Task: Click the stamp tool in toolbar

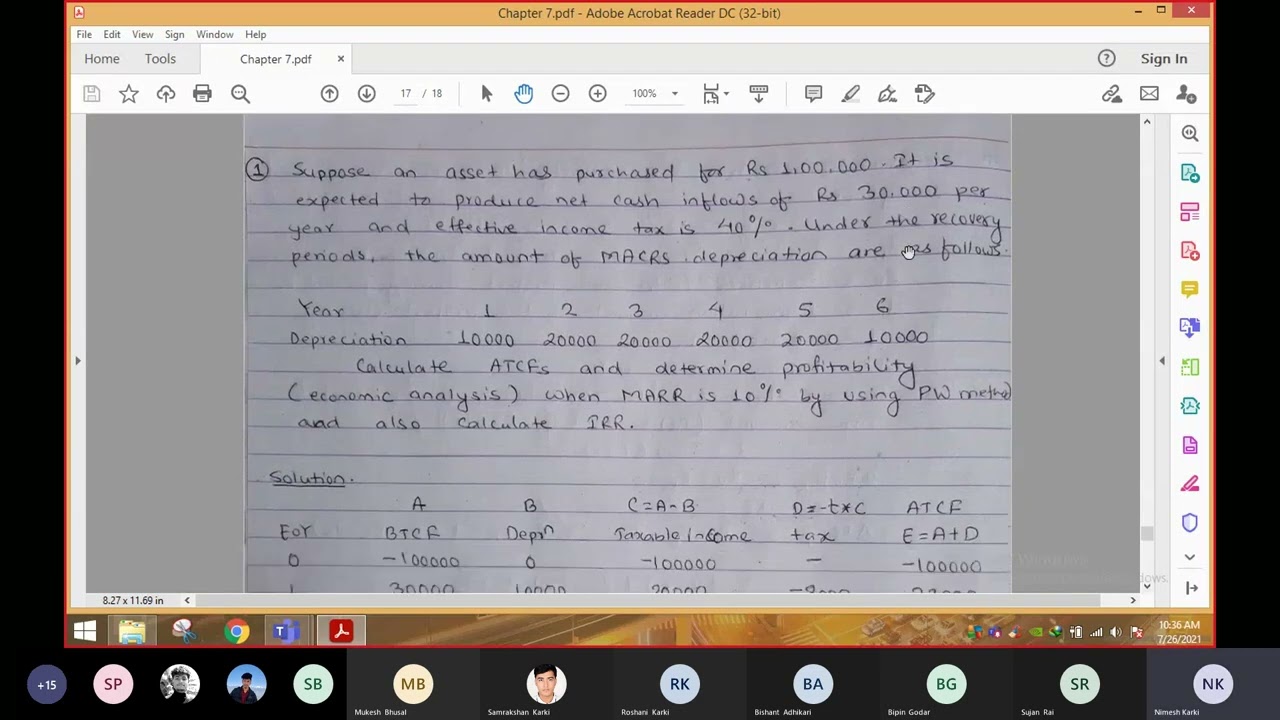Action: [924, 94]
